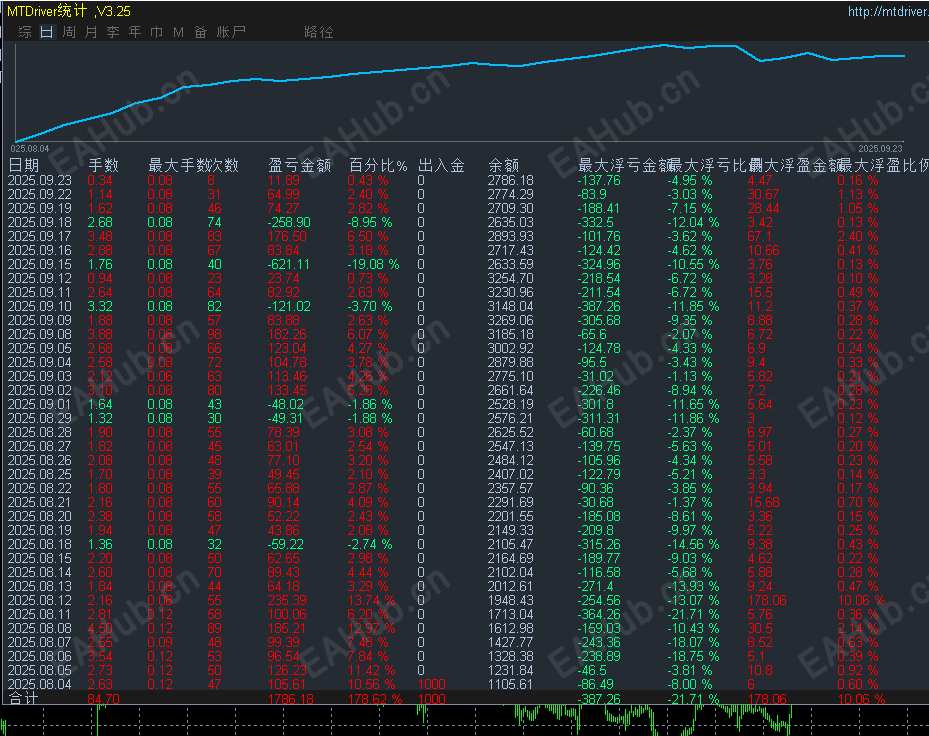Click the loss amount -121.02
929x736 pixels.
289,306
